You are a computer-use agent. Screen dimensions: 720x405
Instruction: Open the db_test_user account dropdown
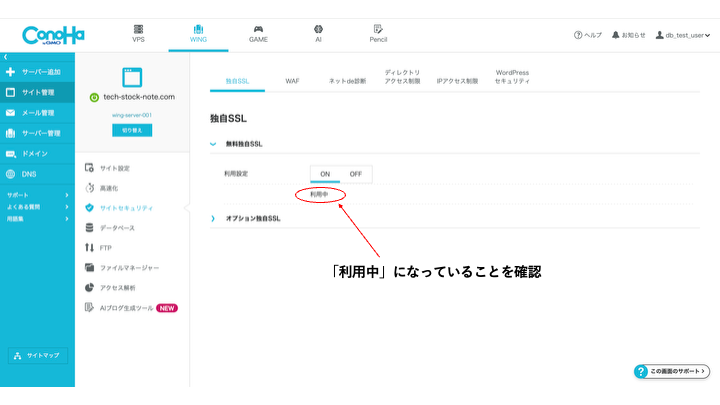pos(683,35)
